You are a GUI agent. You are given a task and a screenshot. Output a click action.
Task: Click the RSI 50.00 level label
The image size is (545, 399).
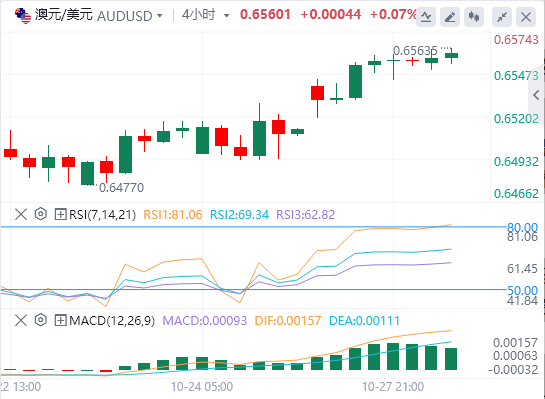pos(522,290)
